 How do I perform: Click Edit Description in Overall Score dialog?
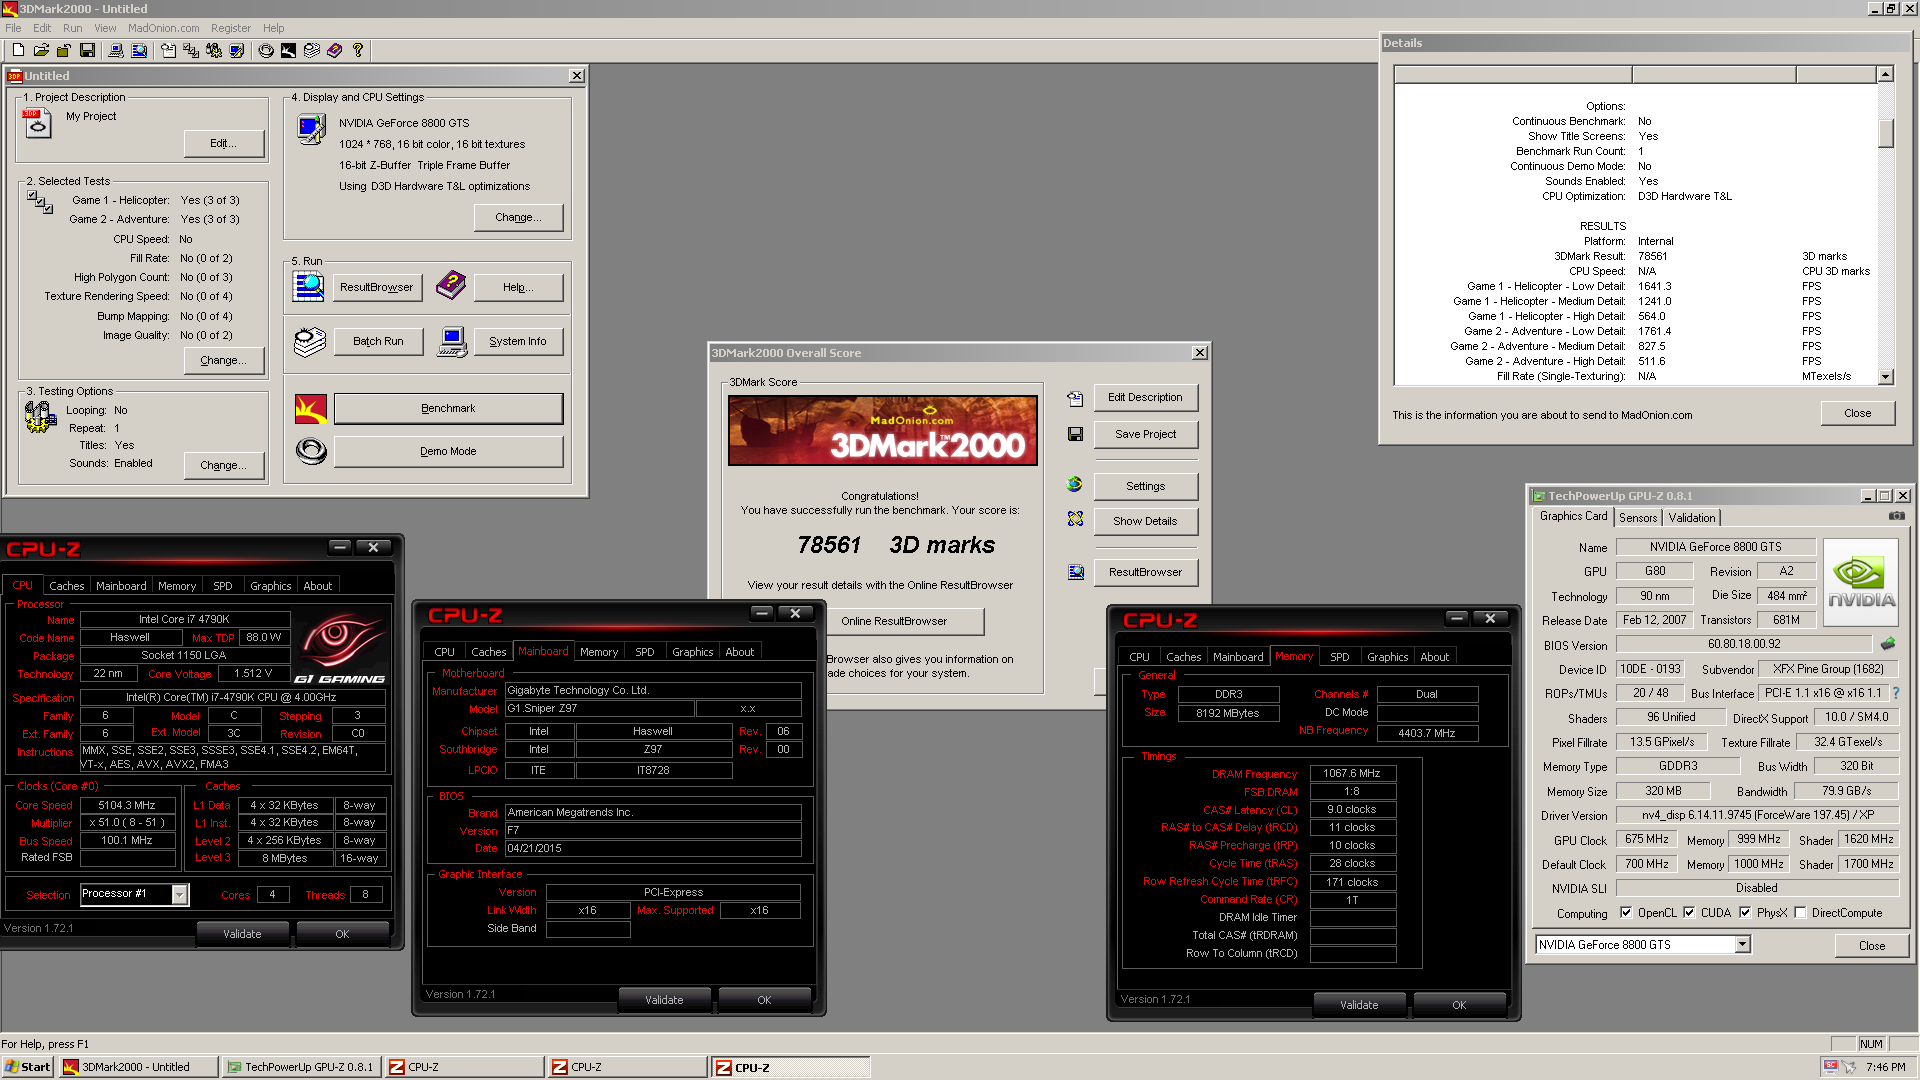click(1145, 397)
